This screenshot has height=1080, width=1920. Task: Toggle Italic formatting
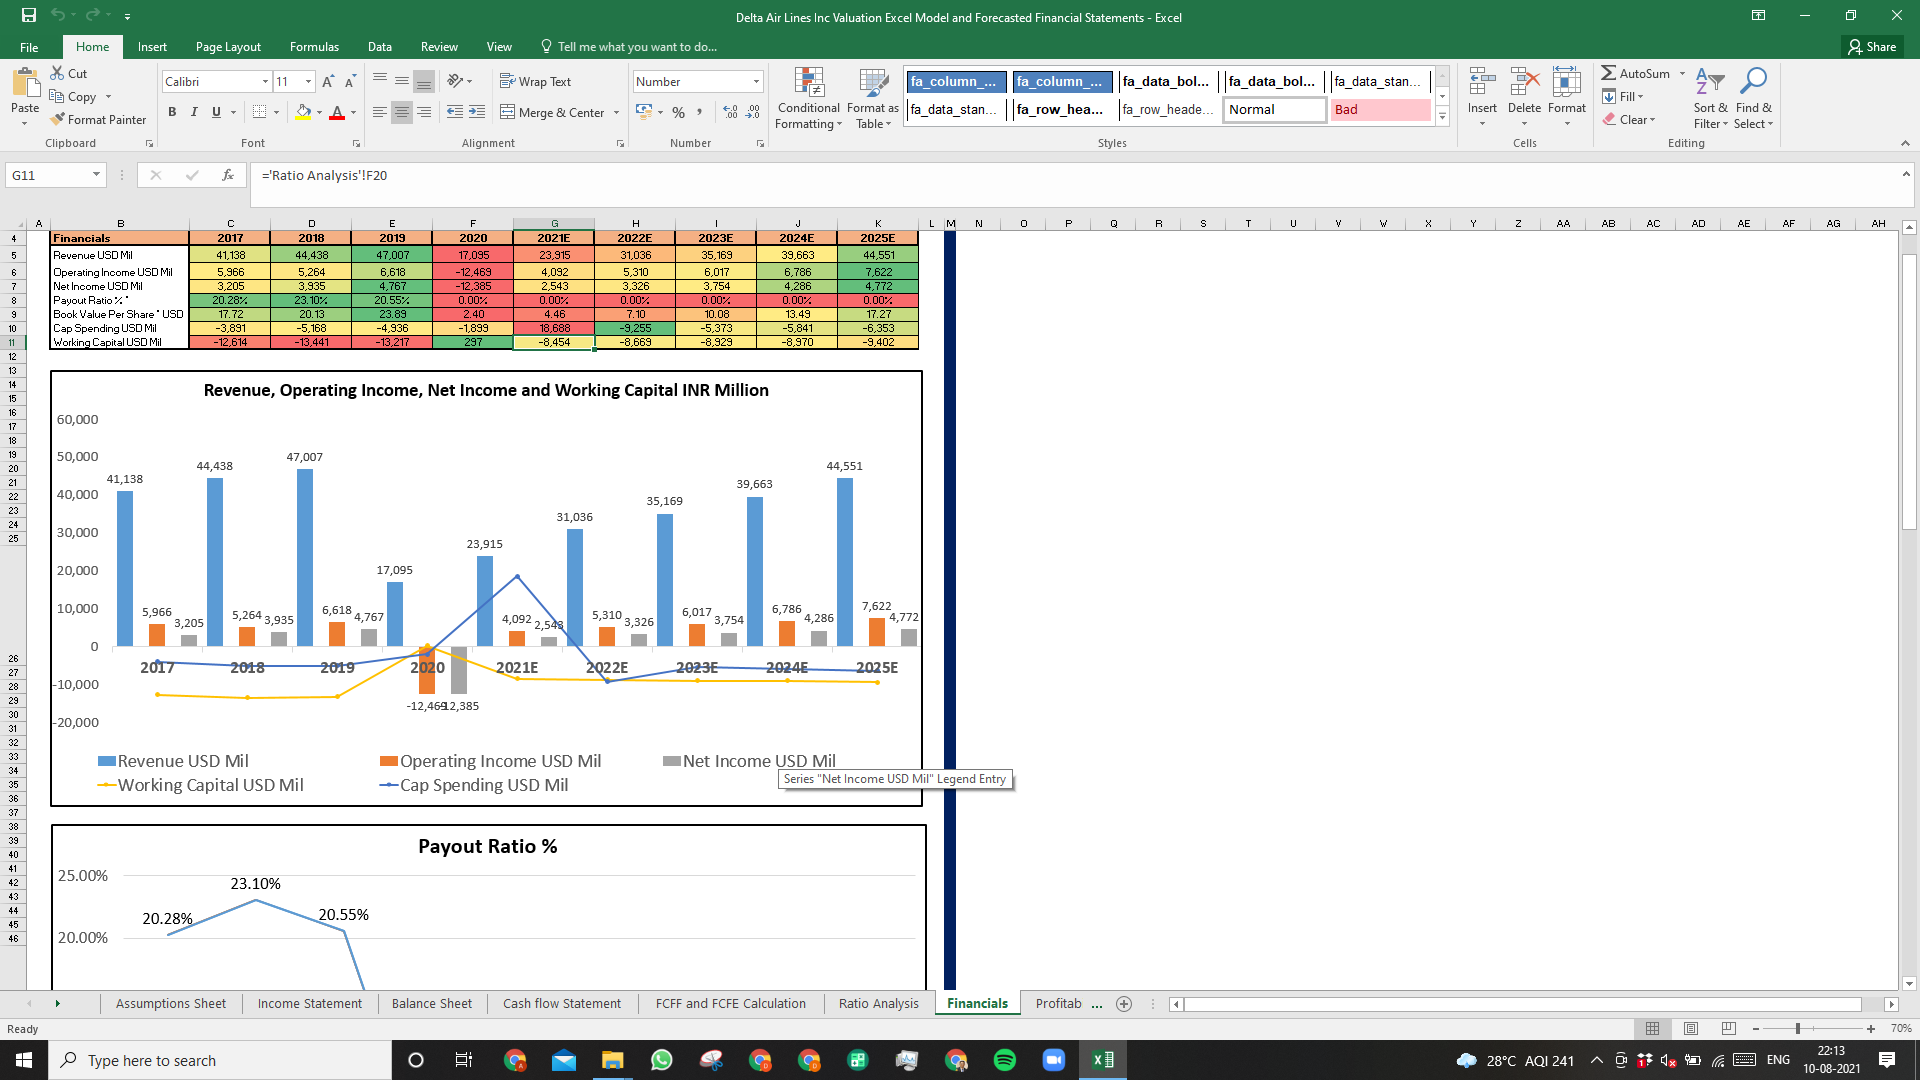(194, 112)
